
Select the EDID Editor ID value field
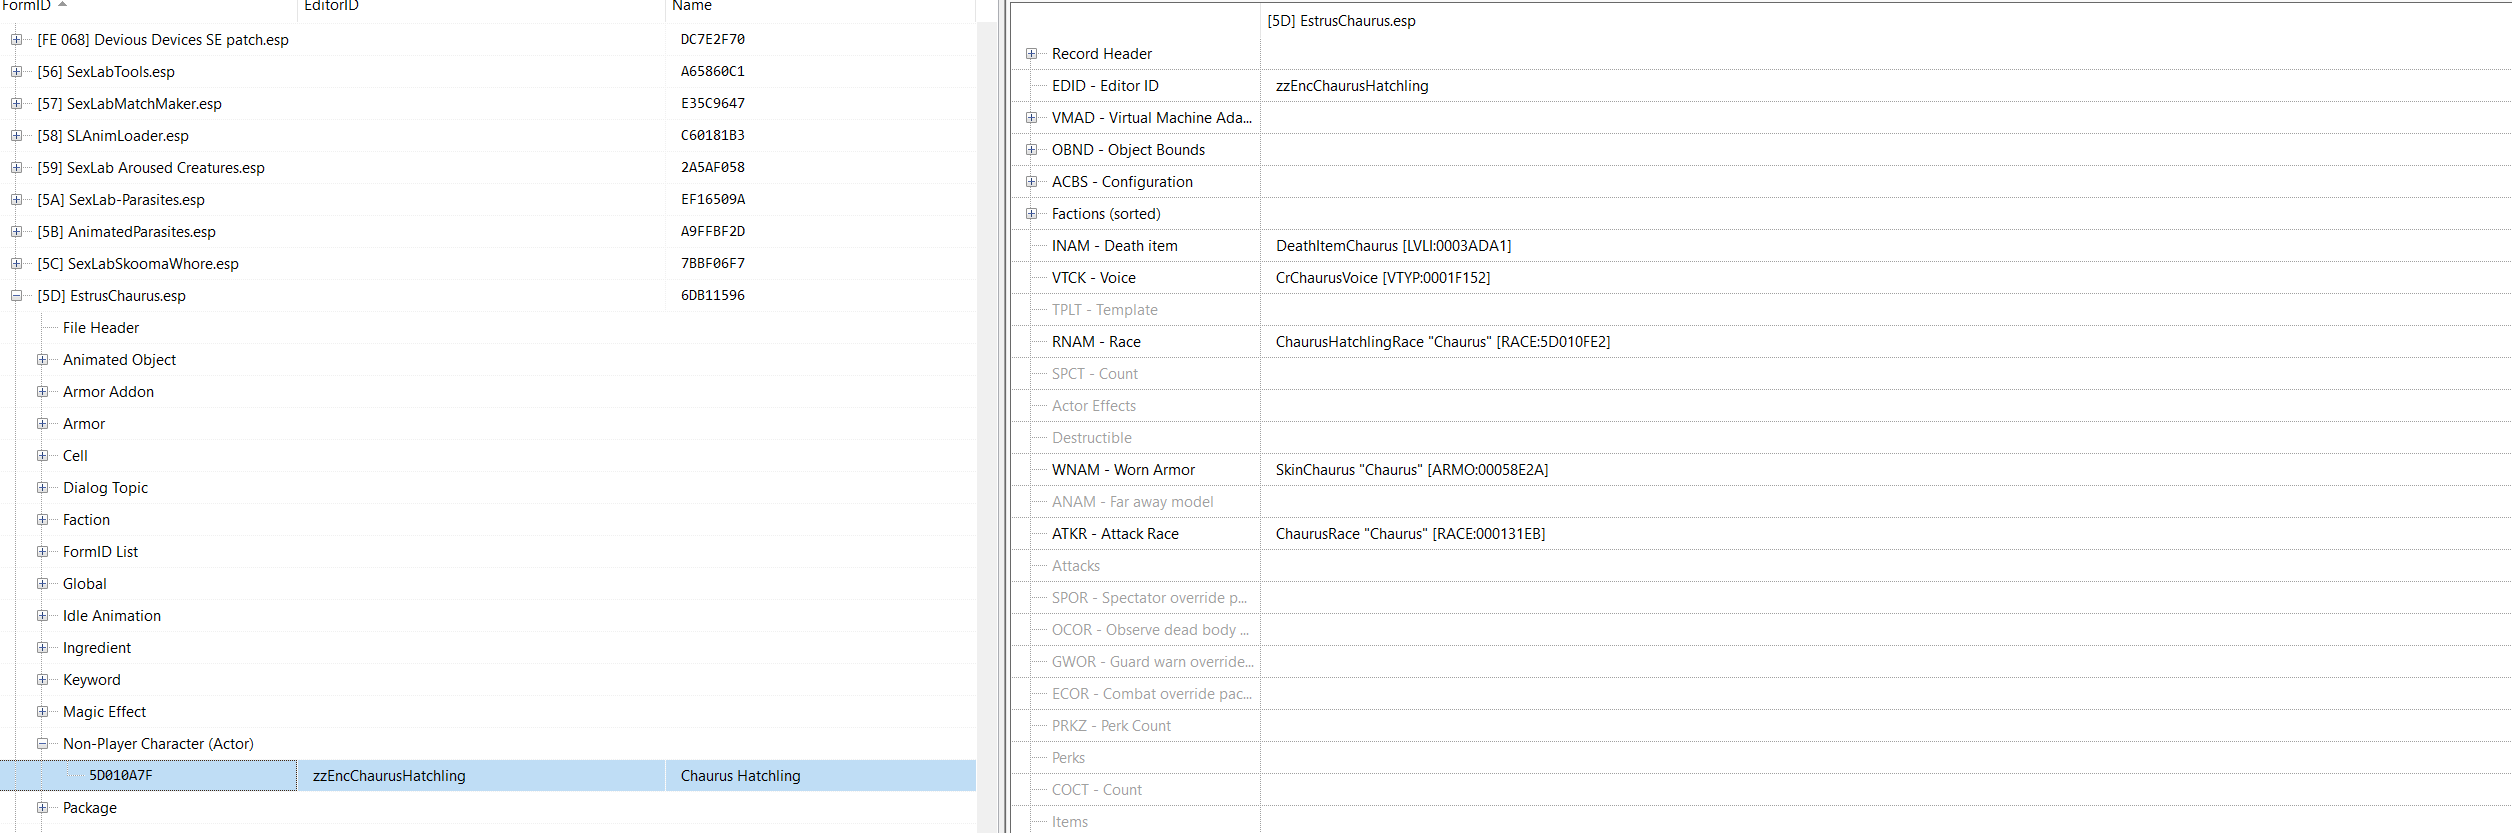pyautogui.click(x=1352, y=86)
